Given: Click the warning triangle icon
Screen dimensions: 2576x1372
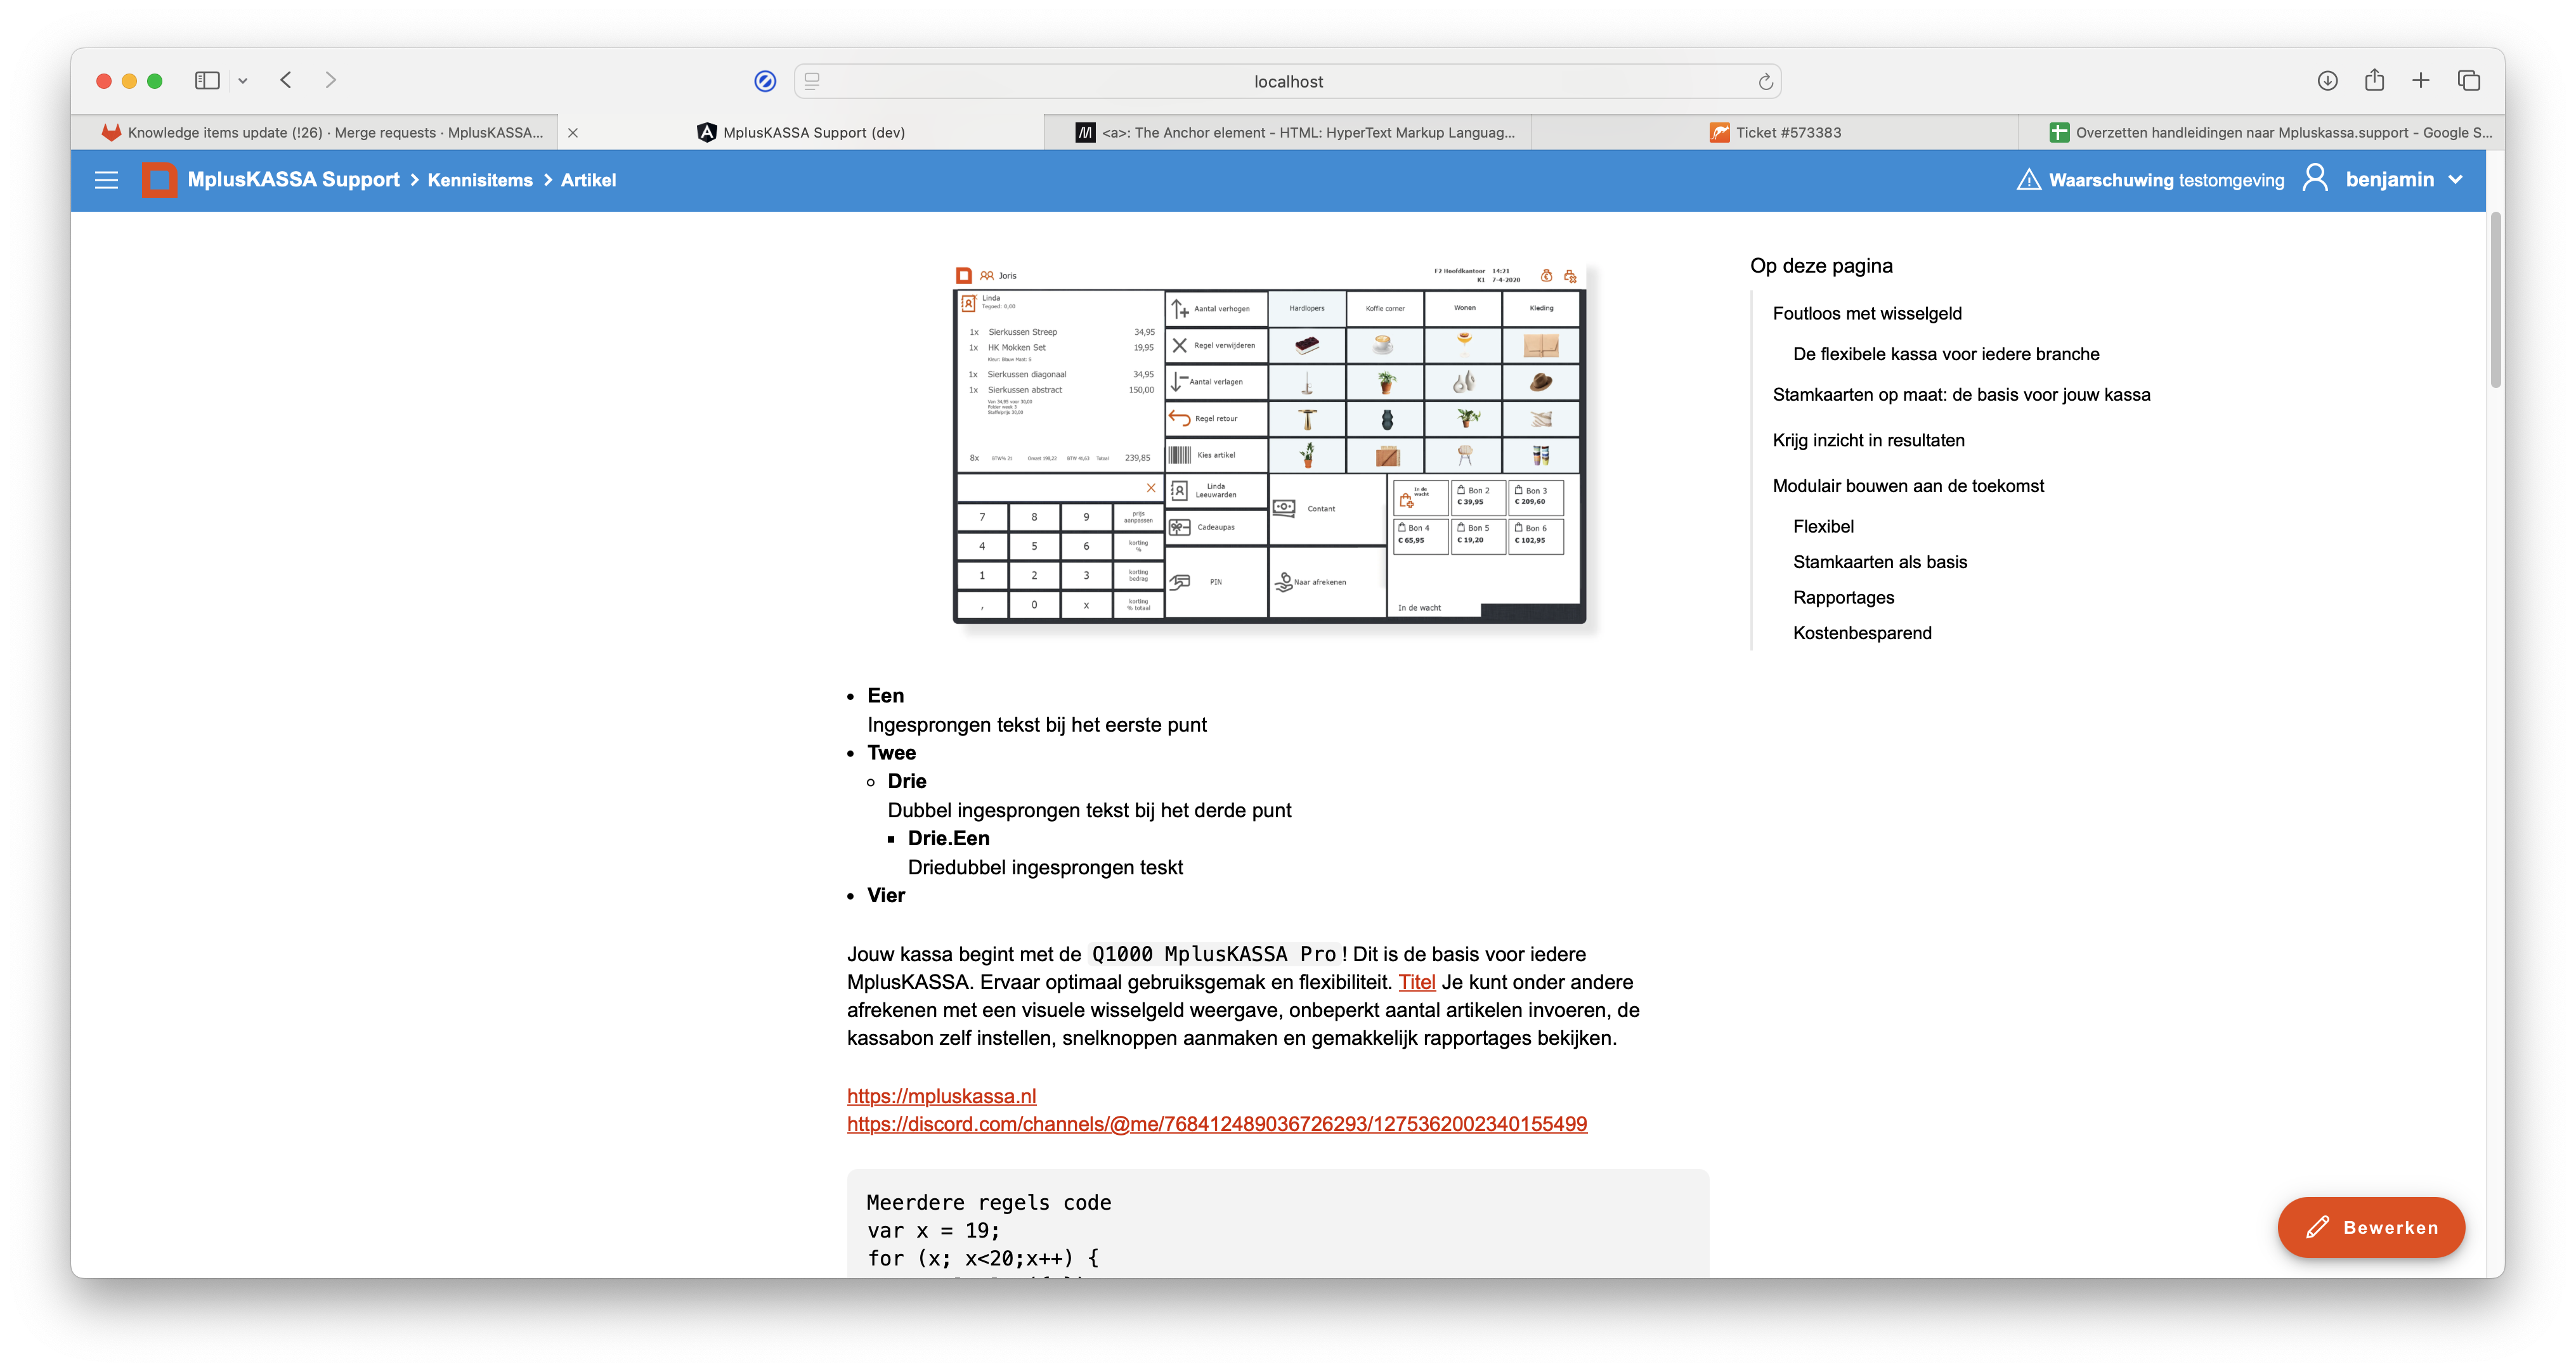Looking at the screenshot, I should click(2028, 180).
